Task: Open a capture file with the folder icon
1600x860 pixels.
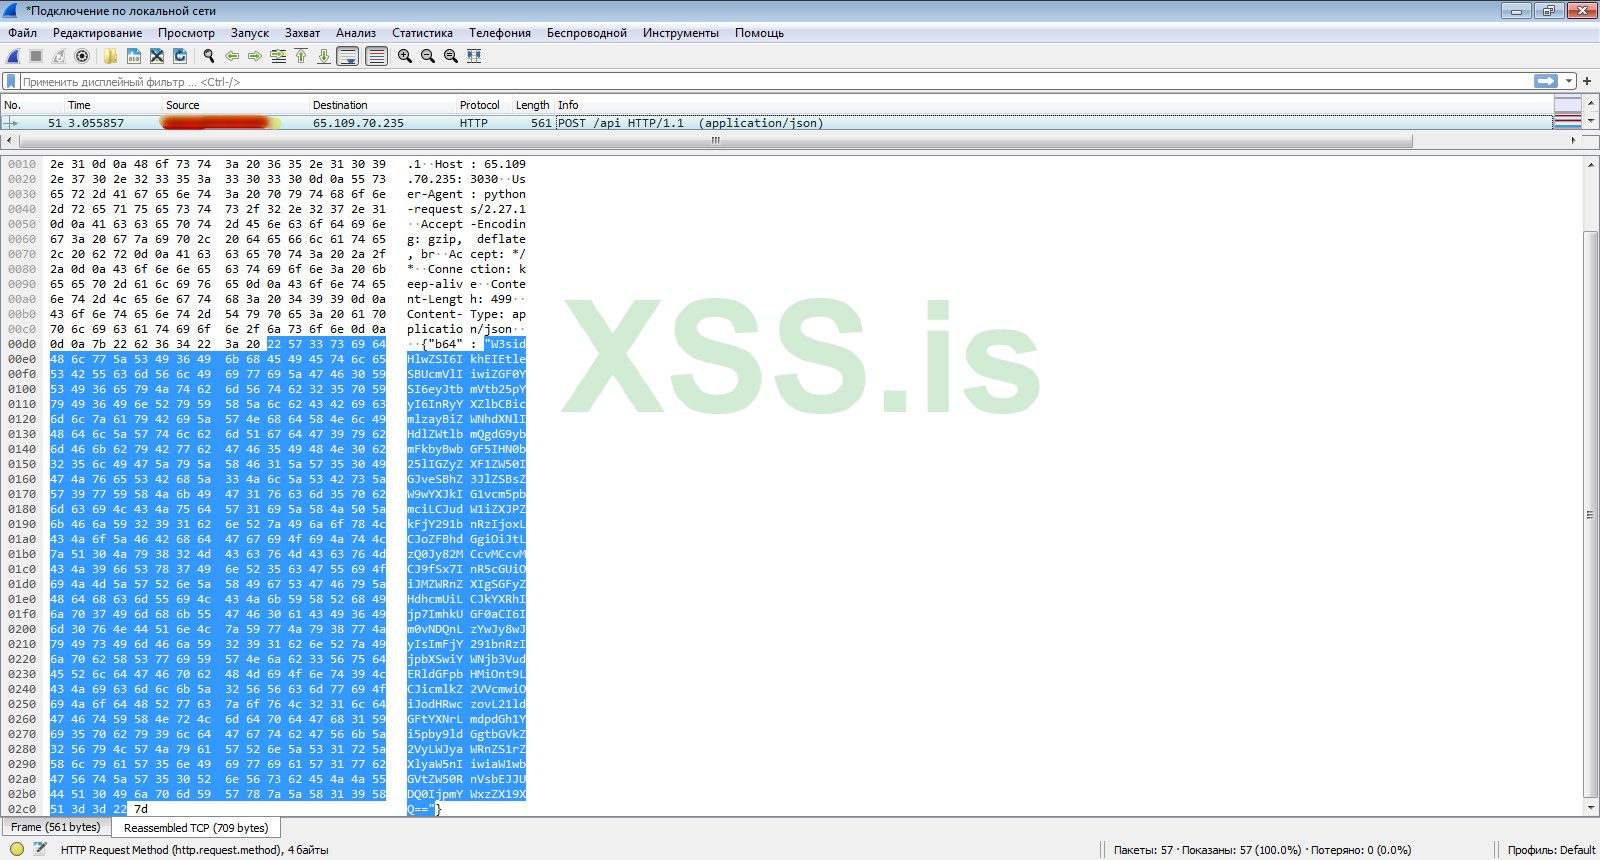Action: [x=110, y=56]
